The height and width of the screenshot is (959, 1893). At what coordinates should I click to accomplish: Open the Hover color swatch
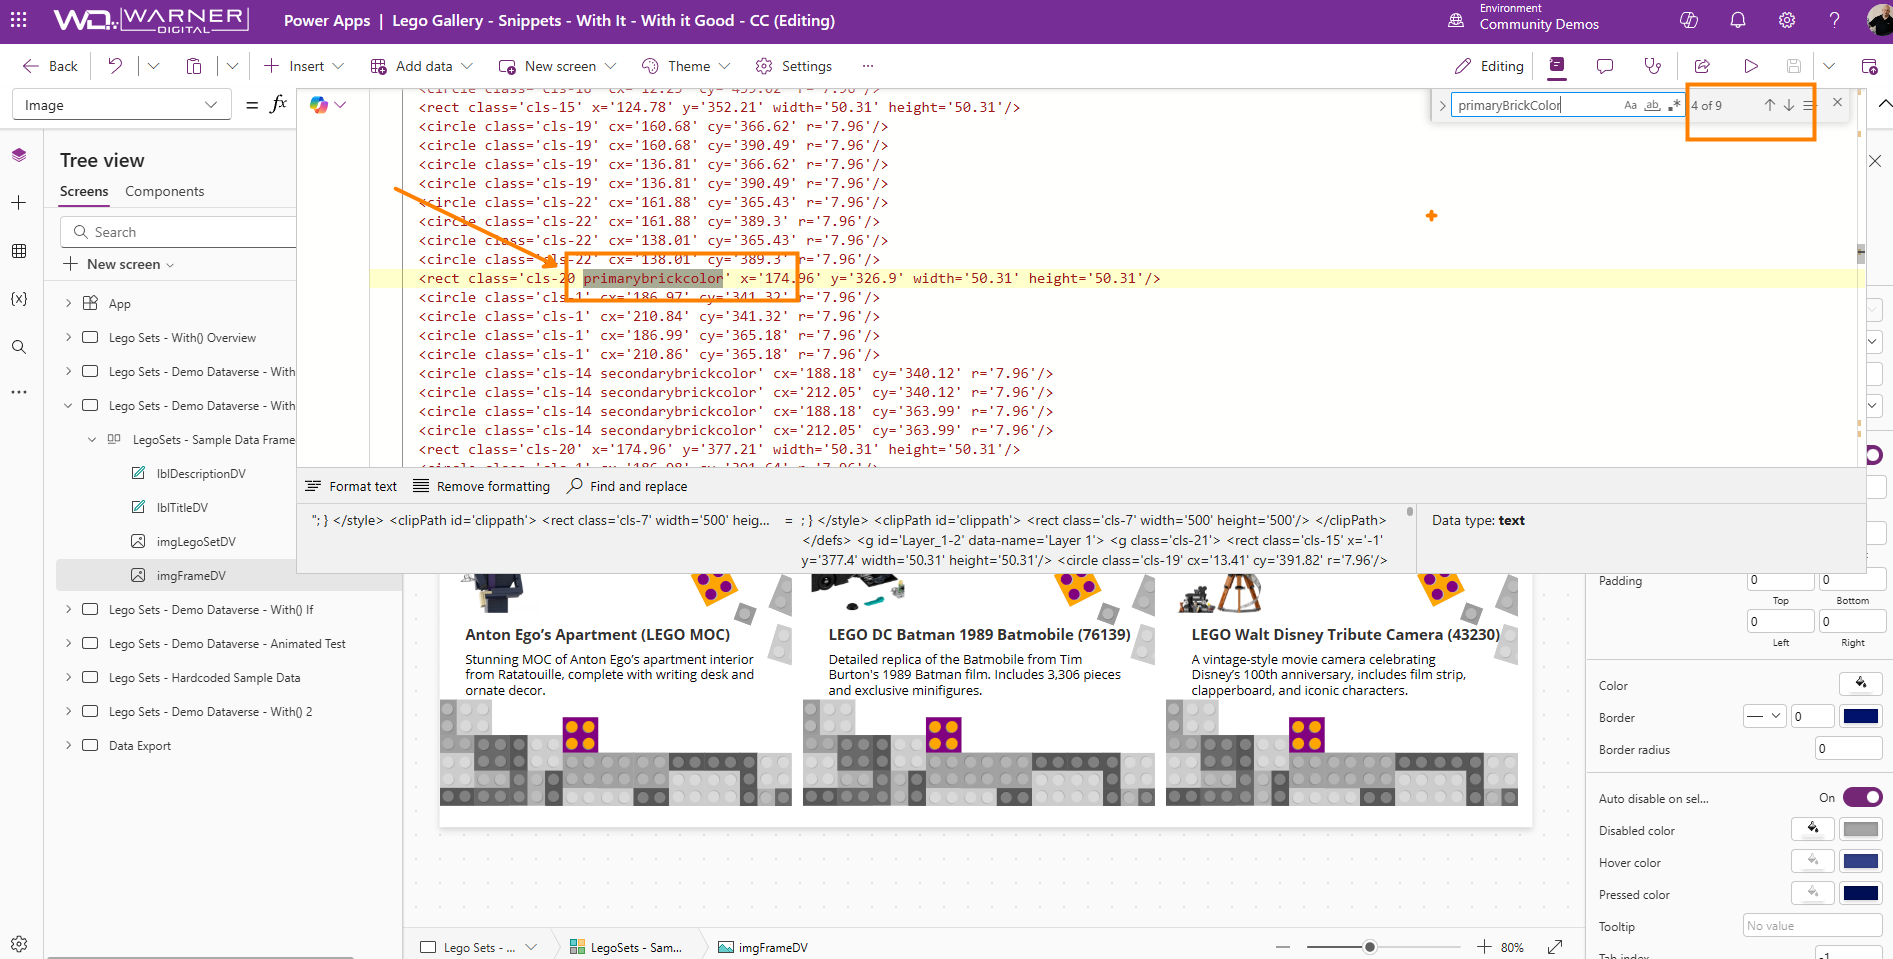1861,861
